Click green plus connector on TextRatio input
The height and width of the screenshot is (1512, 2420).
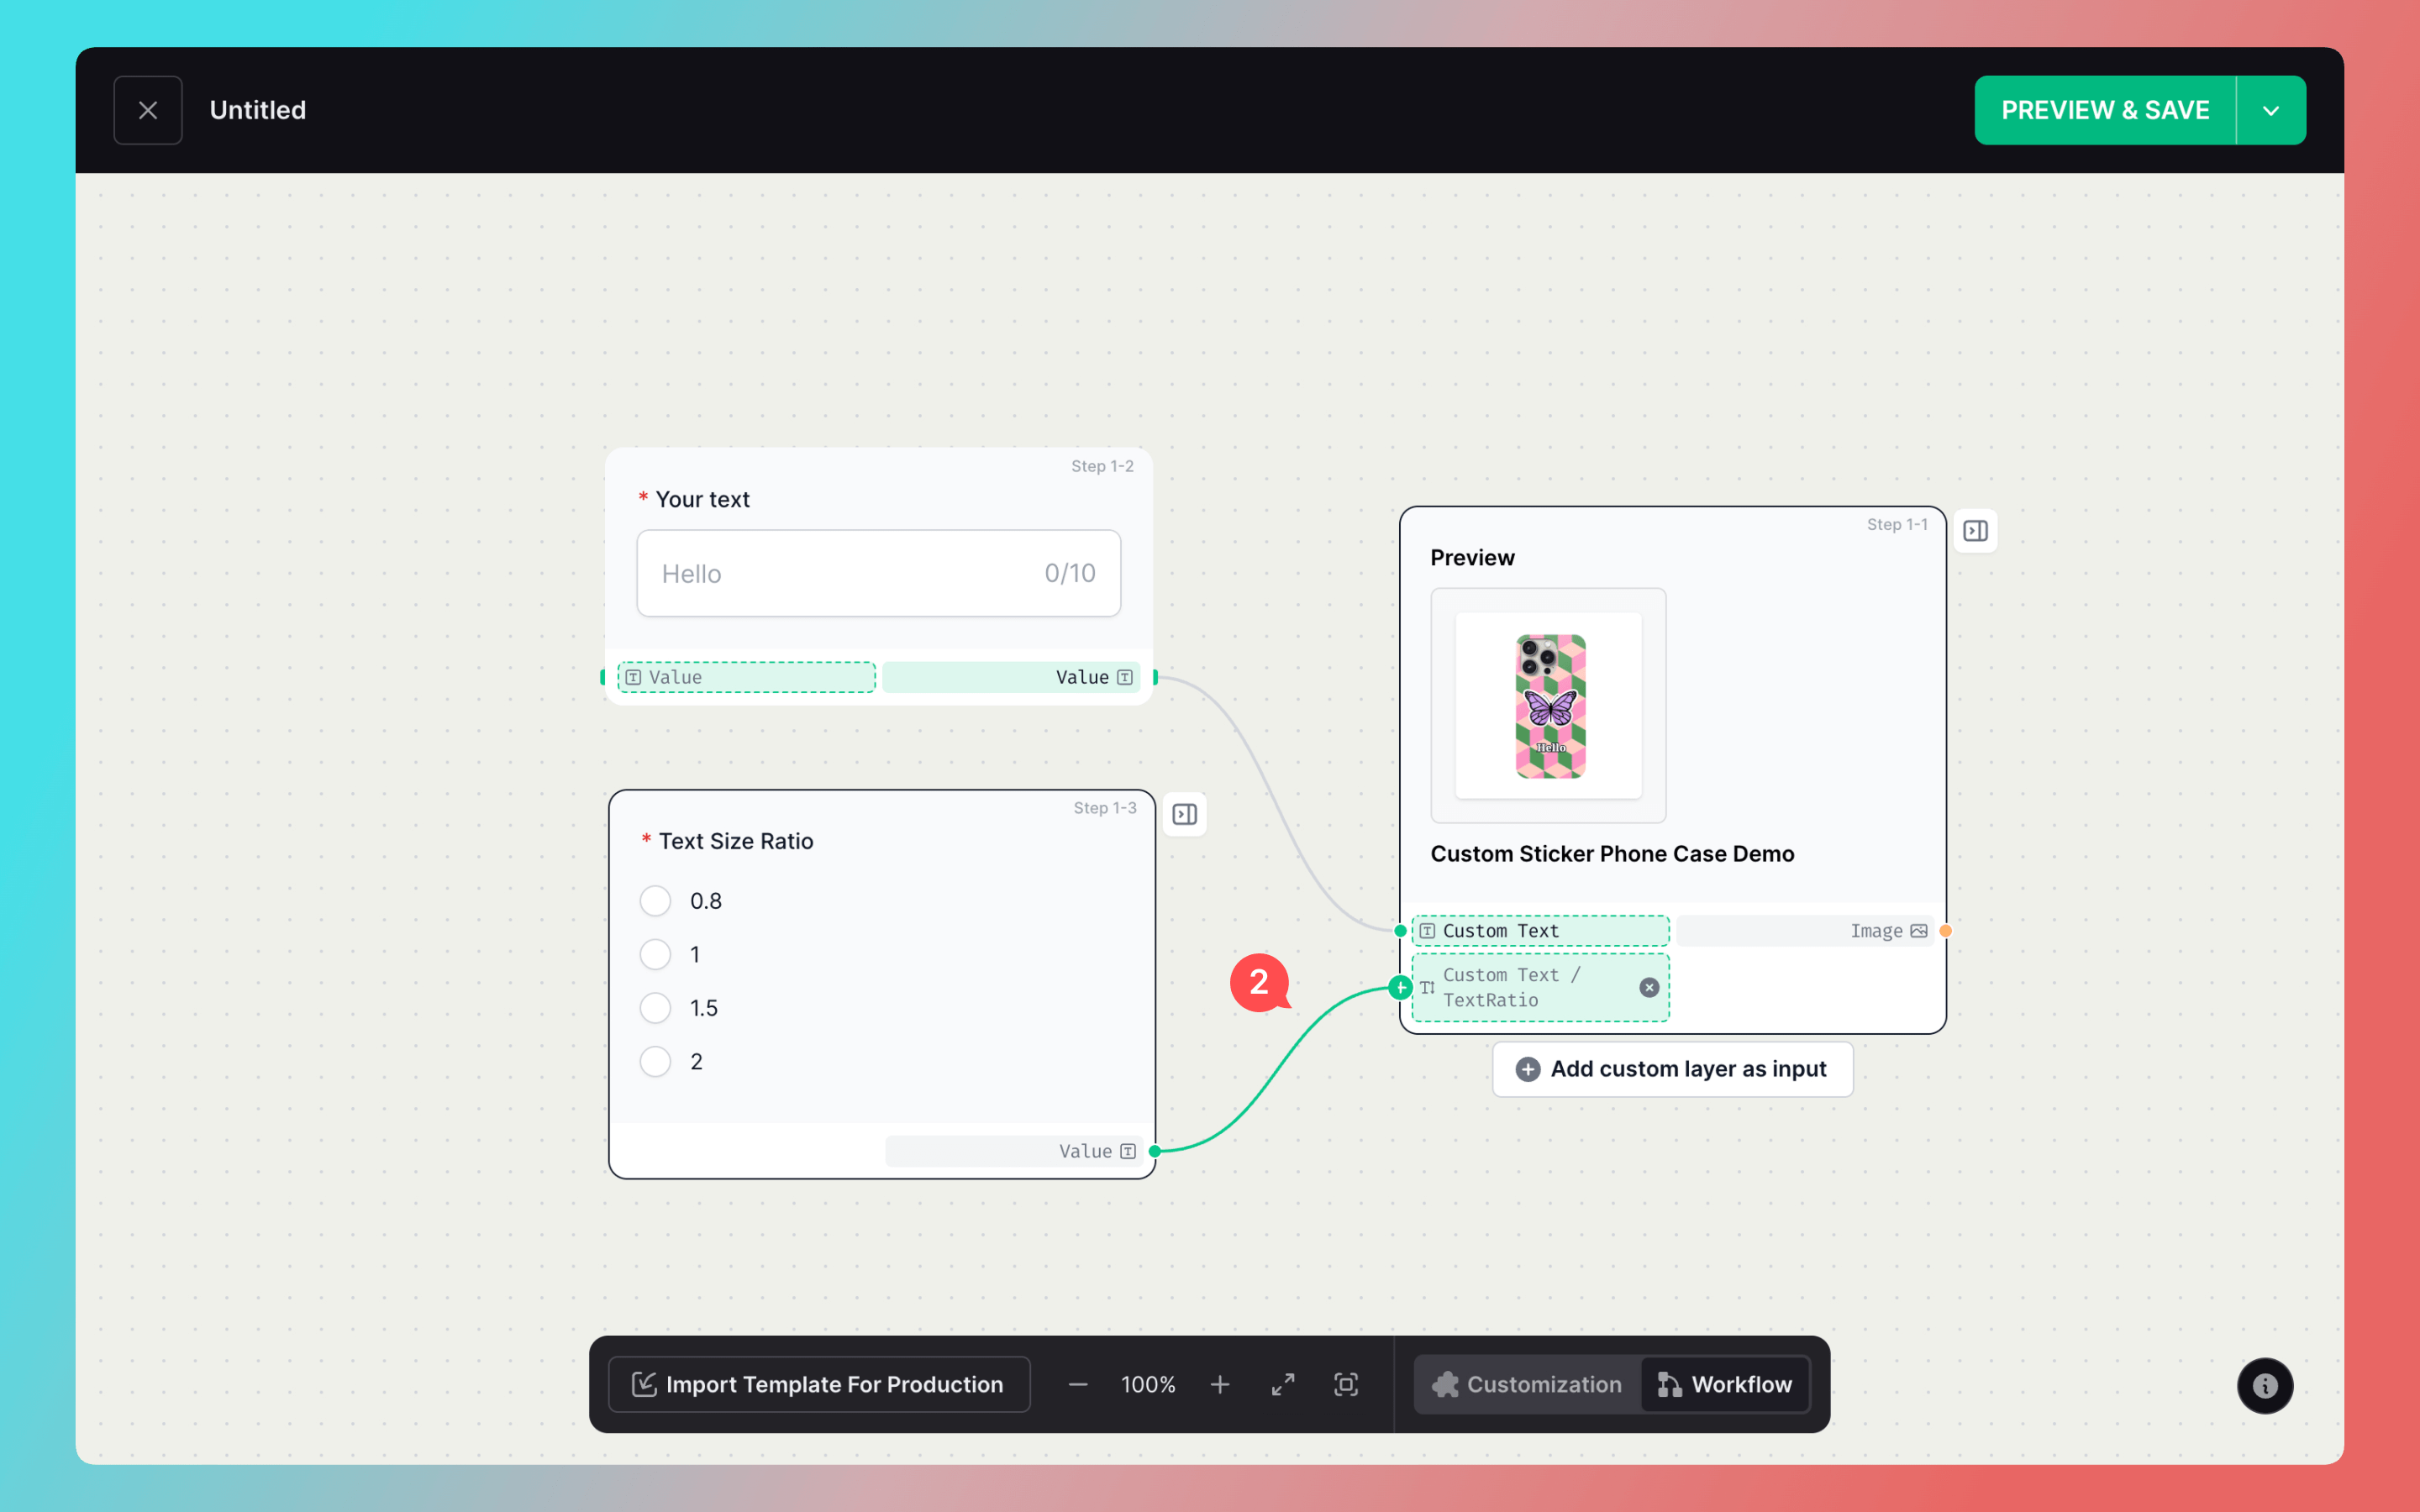click(1400, 987)
